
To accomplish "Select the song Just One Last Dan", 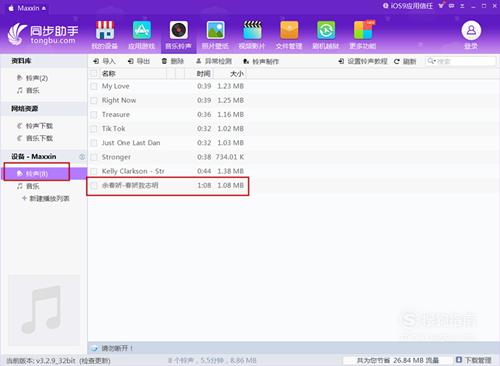I will point(131,143).
